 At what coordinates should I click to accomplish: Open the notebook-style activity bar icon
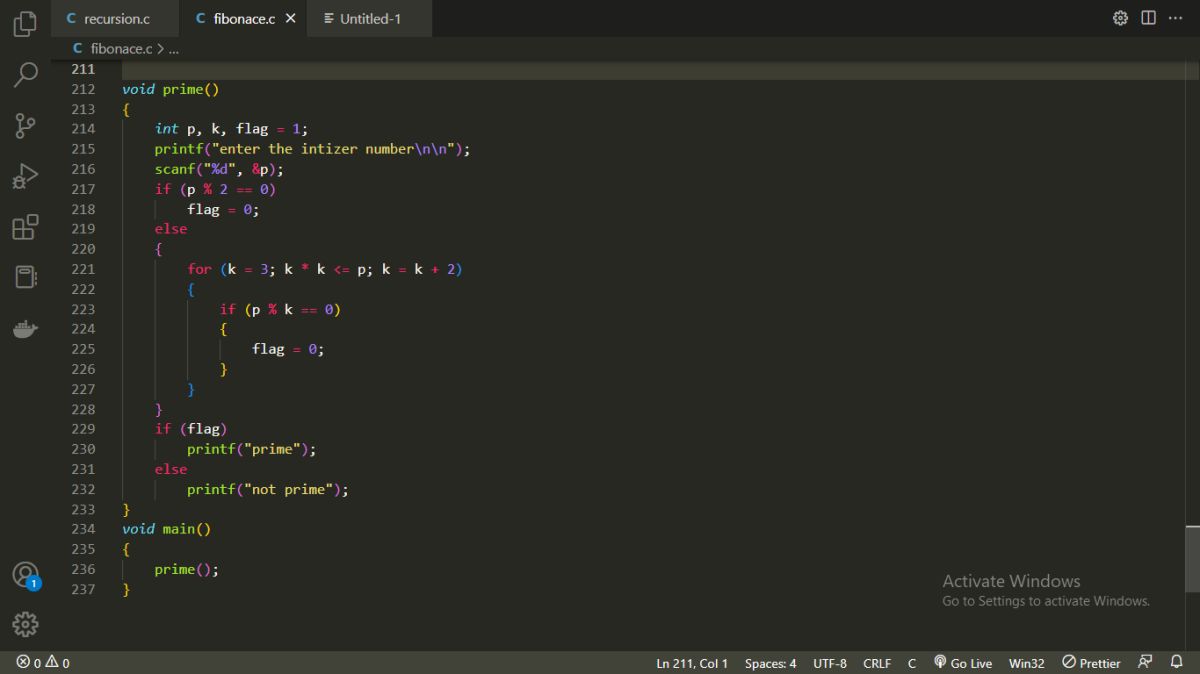click(25, 277)
